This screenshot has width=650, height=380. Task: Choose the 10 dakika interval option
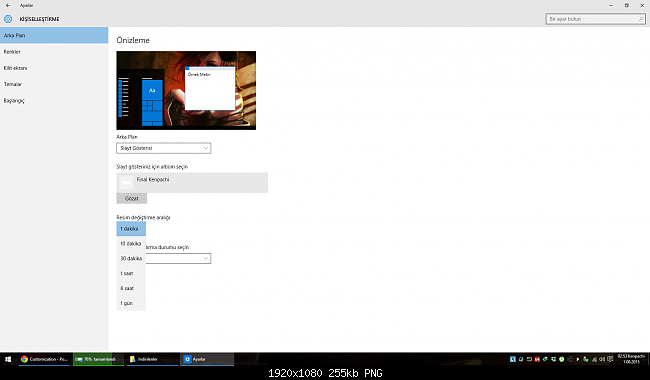[x=131, y=244]
